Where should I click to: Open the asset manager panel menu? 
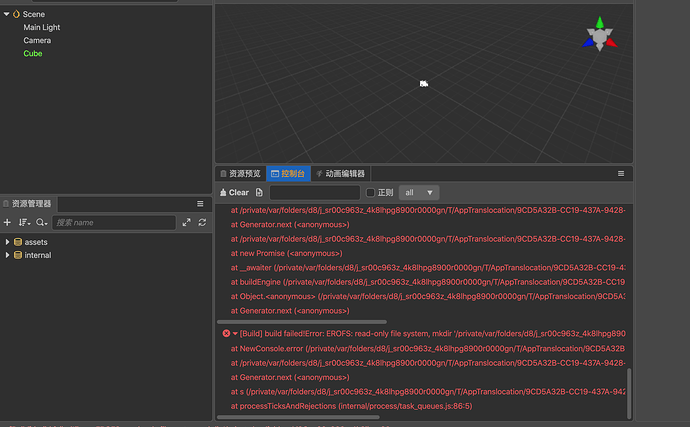click(200, 204)
